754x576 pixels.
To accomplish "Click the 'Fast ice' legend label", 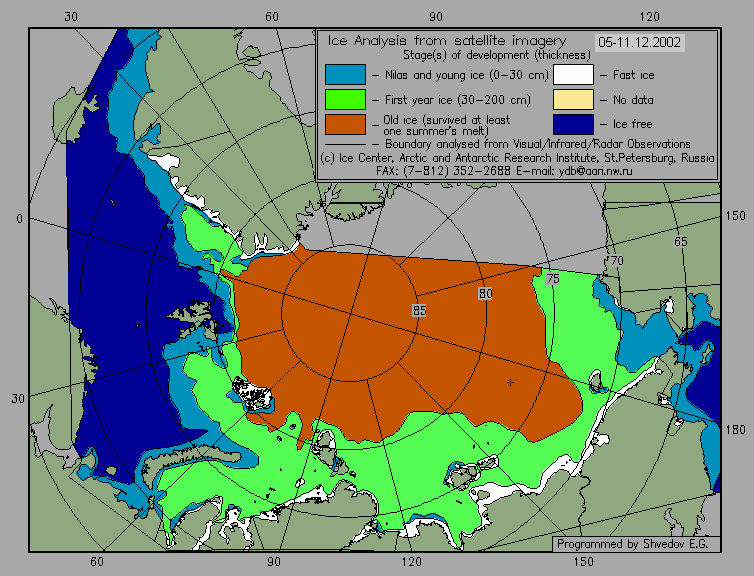I will pos(633,75).
